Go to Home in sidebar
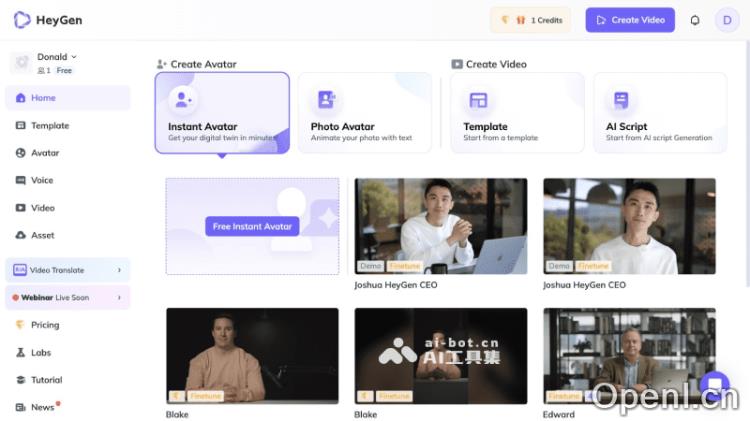Screen dimensions: 750x421 (x=43, y=98)
